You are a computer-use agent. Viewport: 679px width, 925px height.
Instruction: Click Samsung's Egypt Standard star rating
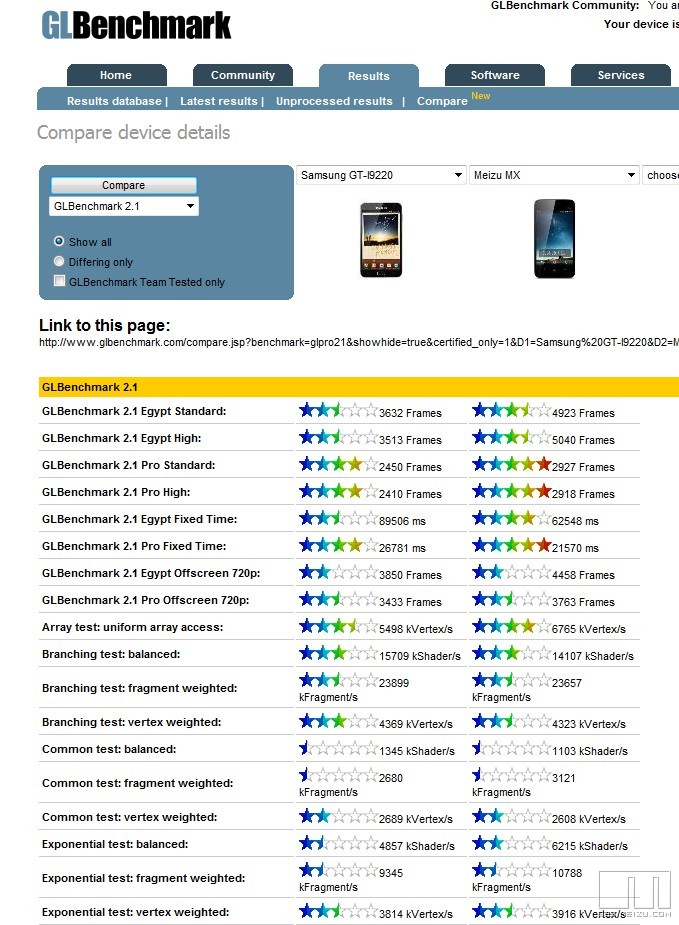[338, 411]
